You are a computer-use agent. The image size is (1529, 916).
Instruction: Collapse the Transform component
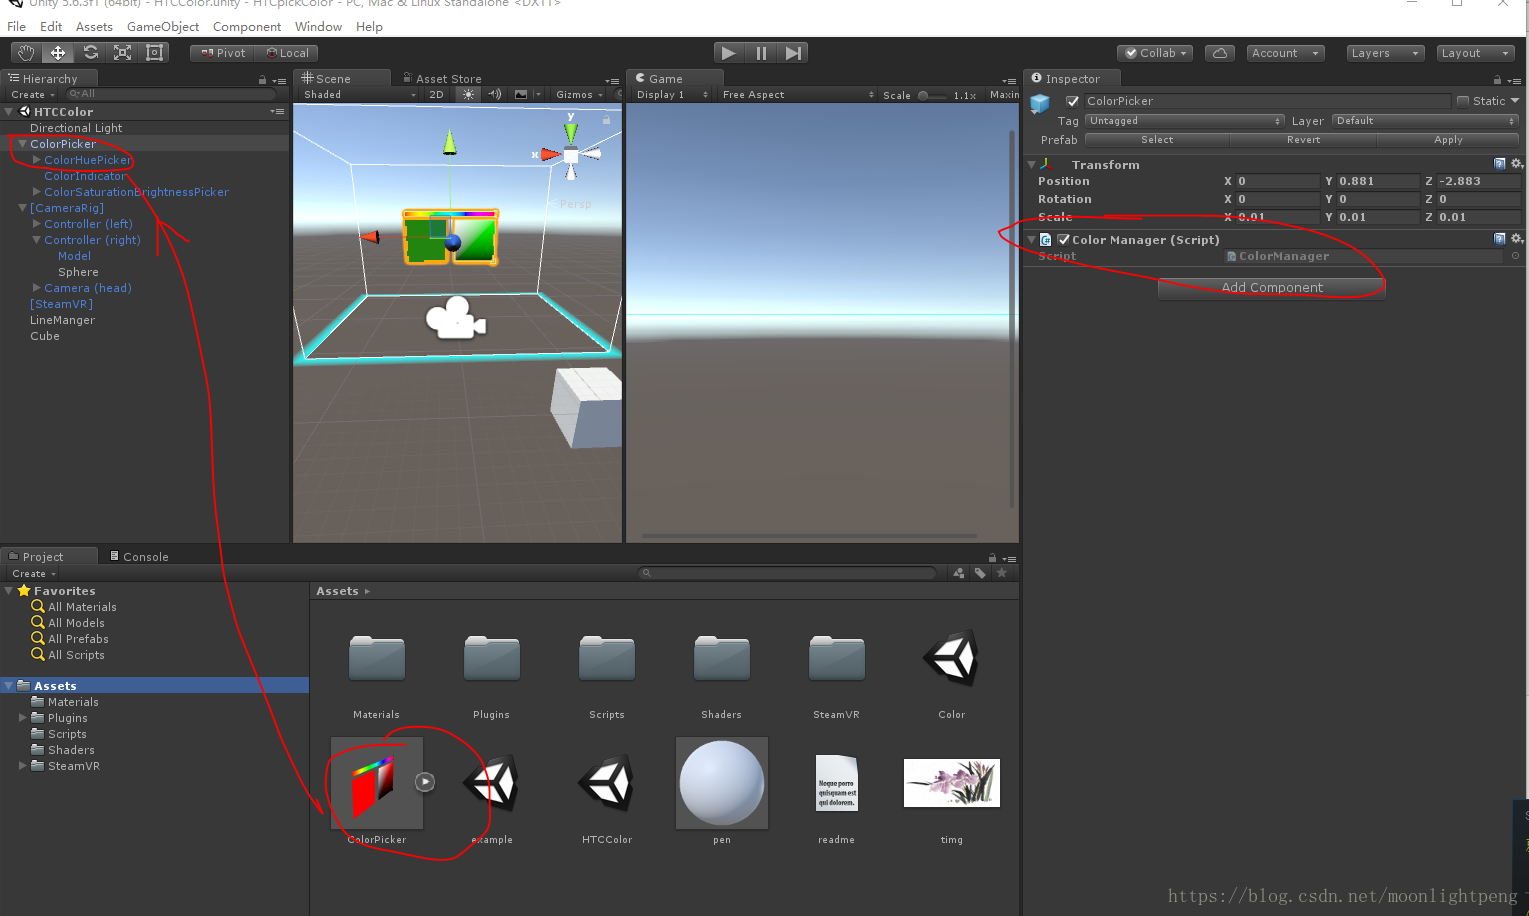(1031, 164)
